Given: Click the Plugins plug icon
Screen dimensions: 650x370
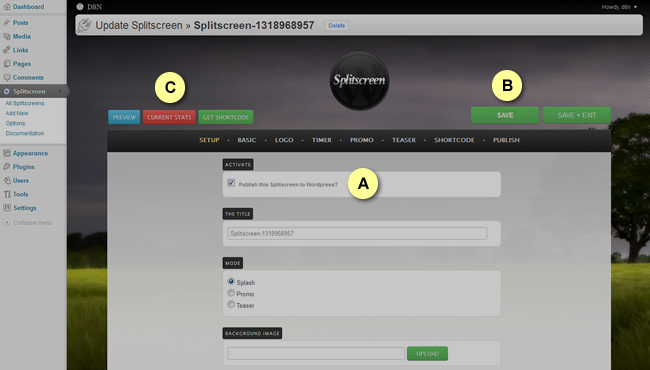Looking at the screenshot, I should [7, 167].
